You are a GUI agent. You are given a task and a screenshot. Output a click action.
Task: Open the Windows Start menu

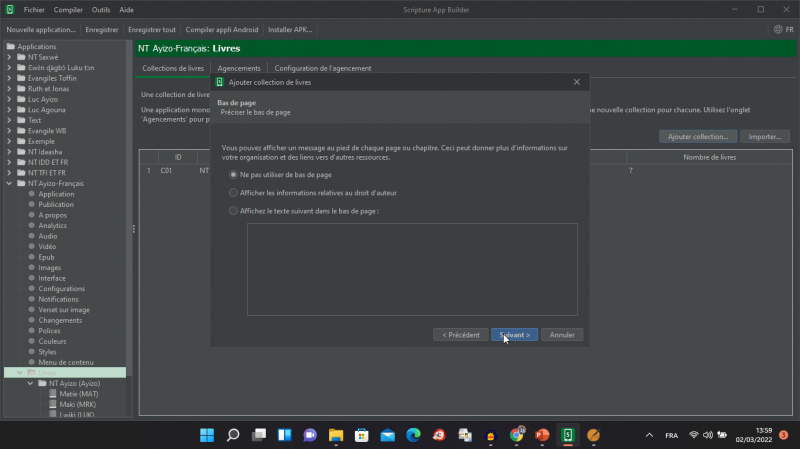tap(207, 435)
